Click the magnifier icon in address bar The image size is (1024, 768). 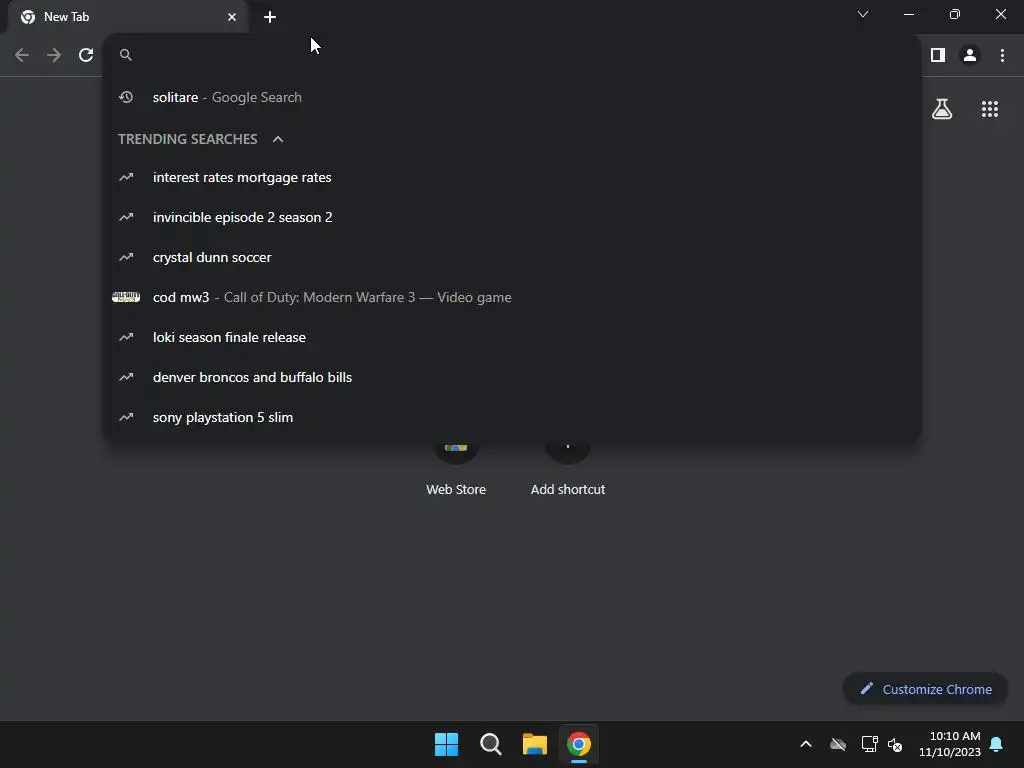[x=126, y=55]
